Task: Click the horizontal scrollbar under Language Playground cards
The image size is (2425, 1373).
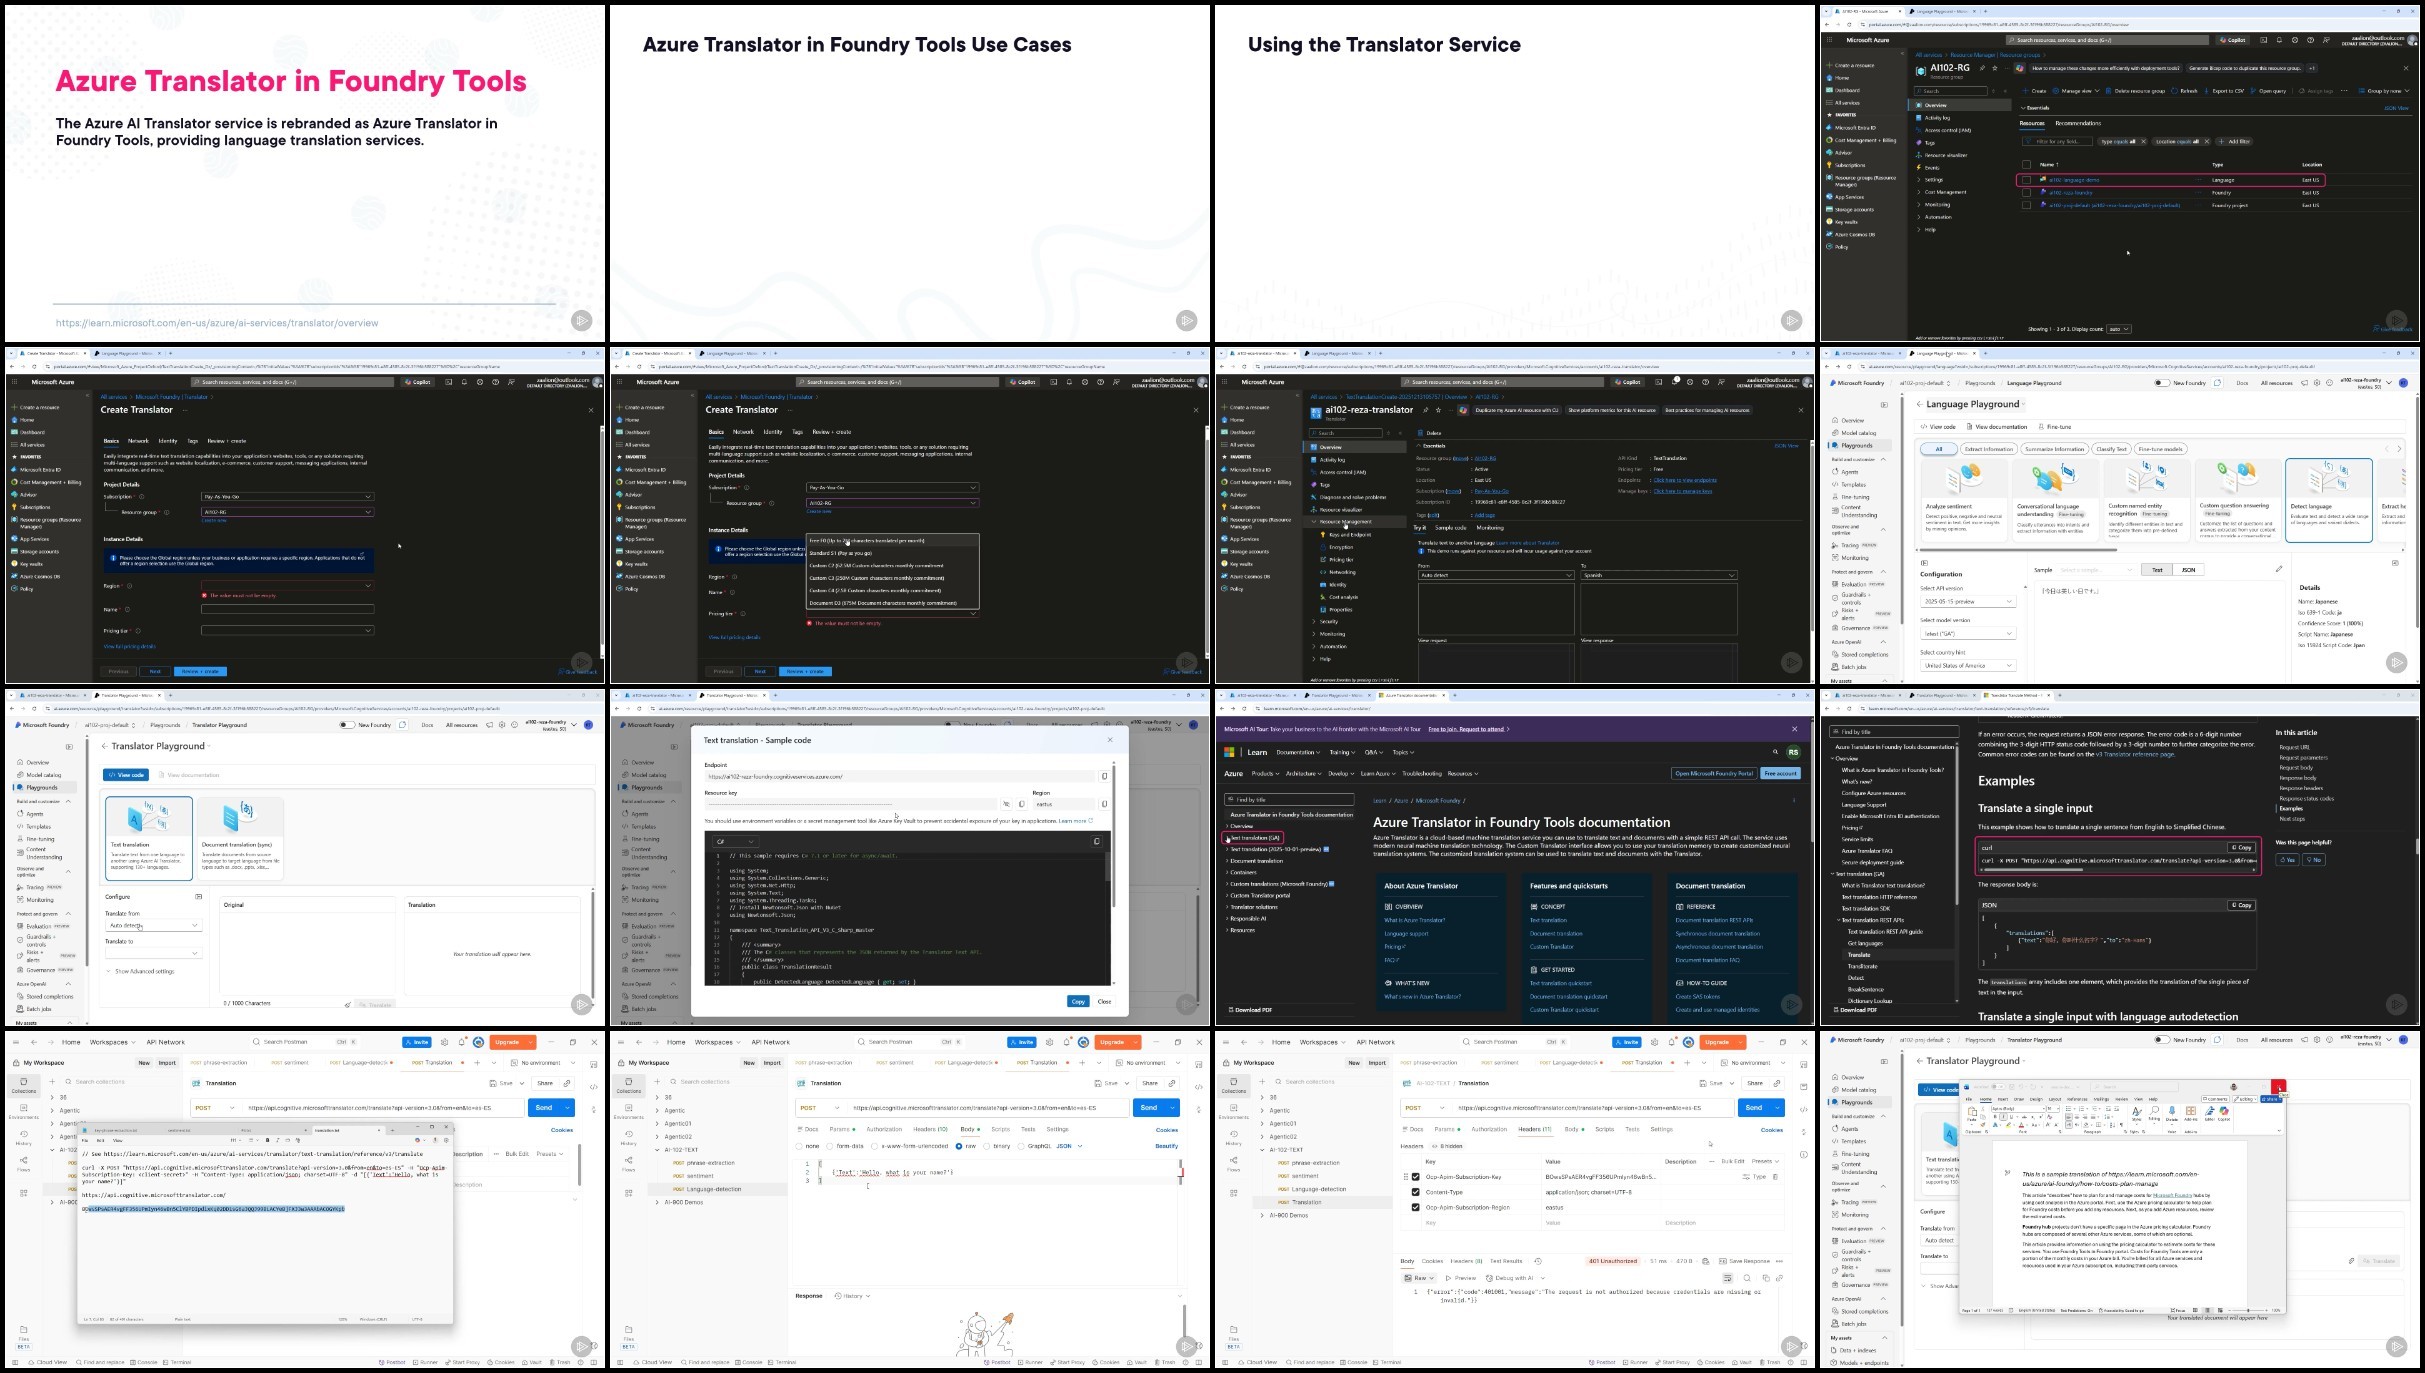Action: [x=2020, y=549]
